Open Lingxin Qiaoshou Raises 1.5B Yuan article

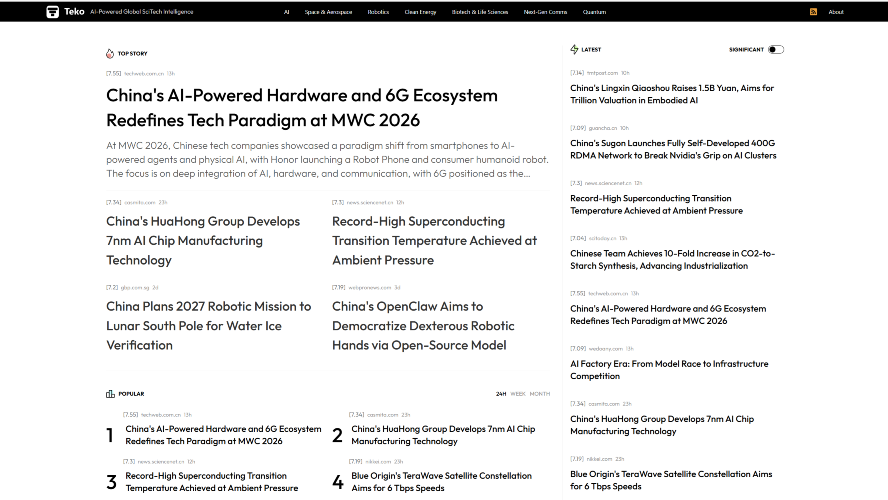coord(672,94)
